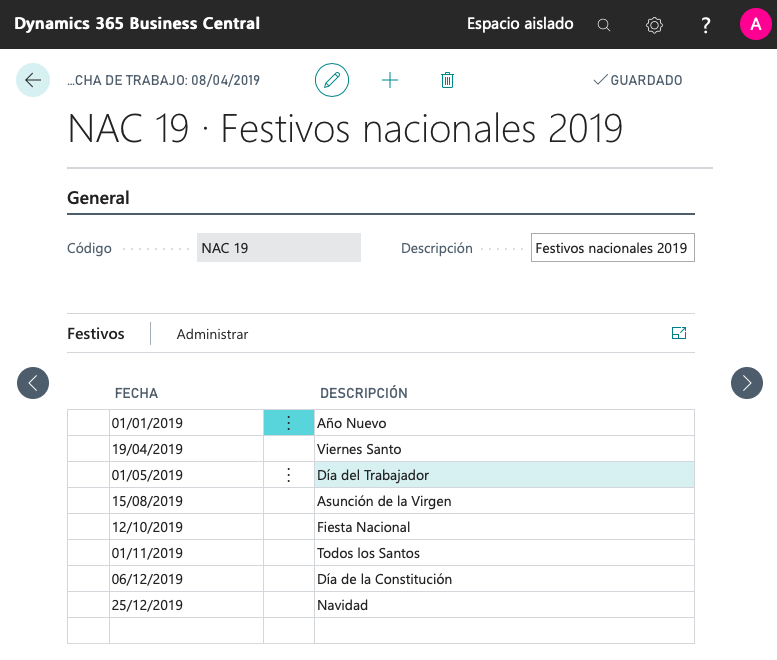The height and width of the screenshot is (660, 777).
Task: Go to the next record arrow
Action: coord(747,382)
